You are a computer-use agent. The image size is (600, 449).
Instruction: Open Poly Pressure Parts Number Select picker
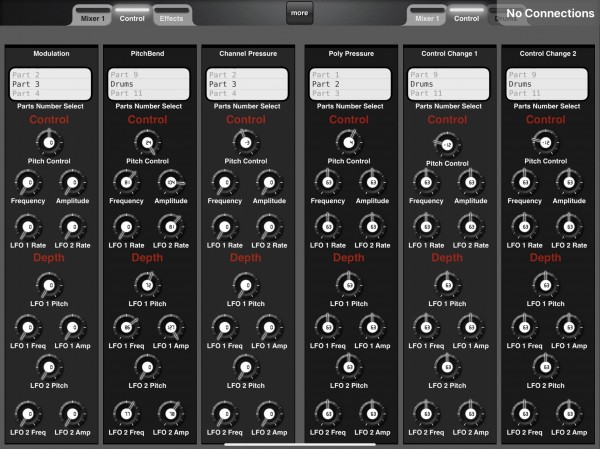(x=350, y=84)
